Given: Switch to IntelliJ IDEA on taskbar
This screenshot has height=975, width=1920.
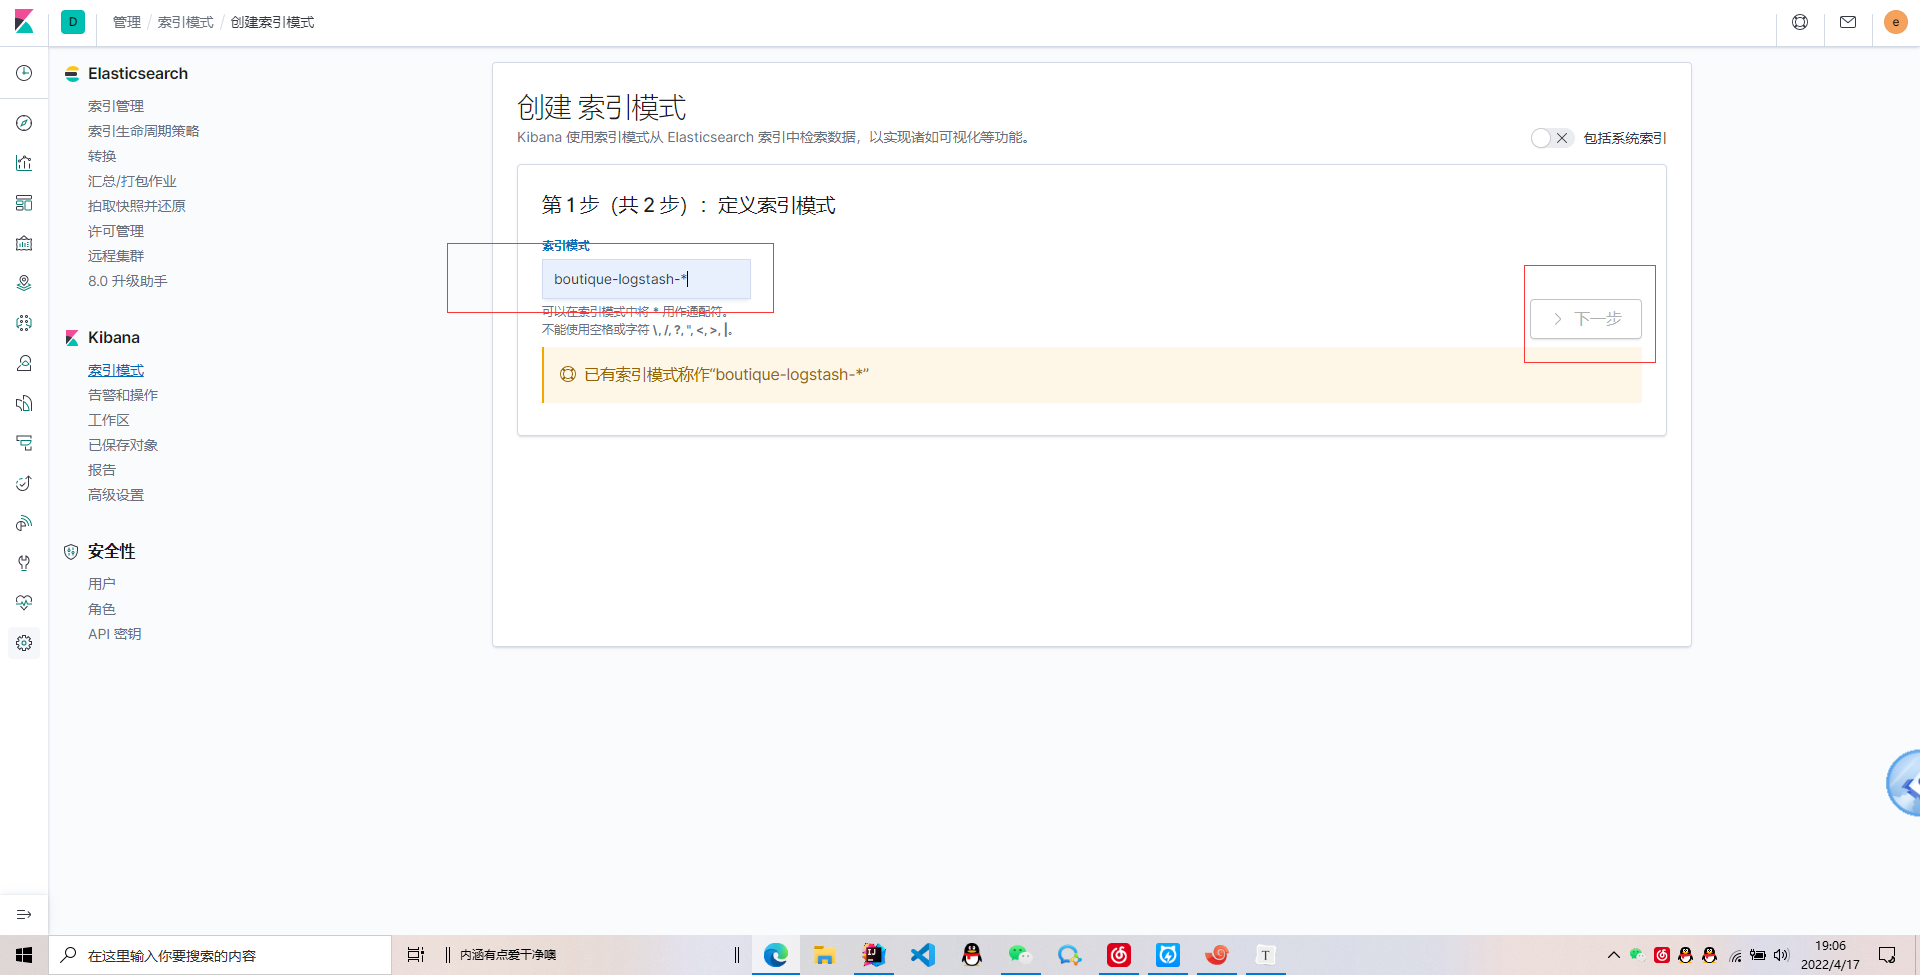Looking at the screenshot, I should point(874,955).
